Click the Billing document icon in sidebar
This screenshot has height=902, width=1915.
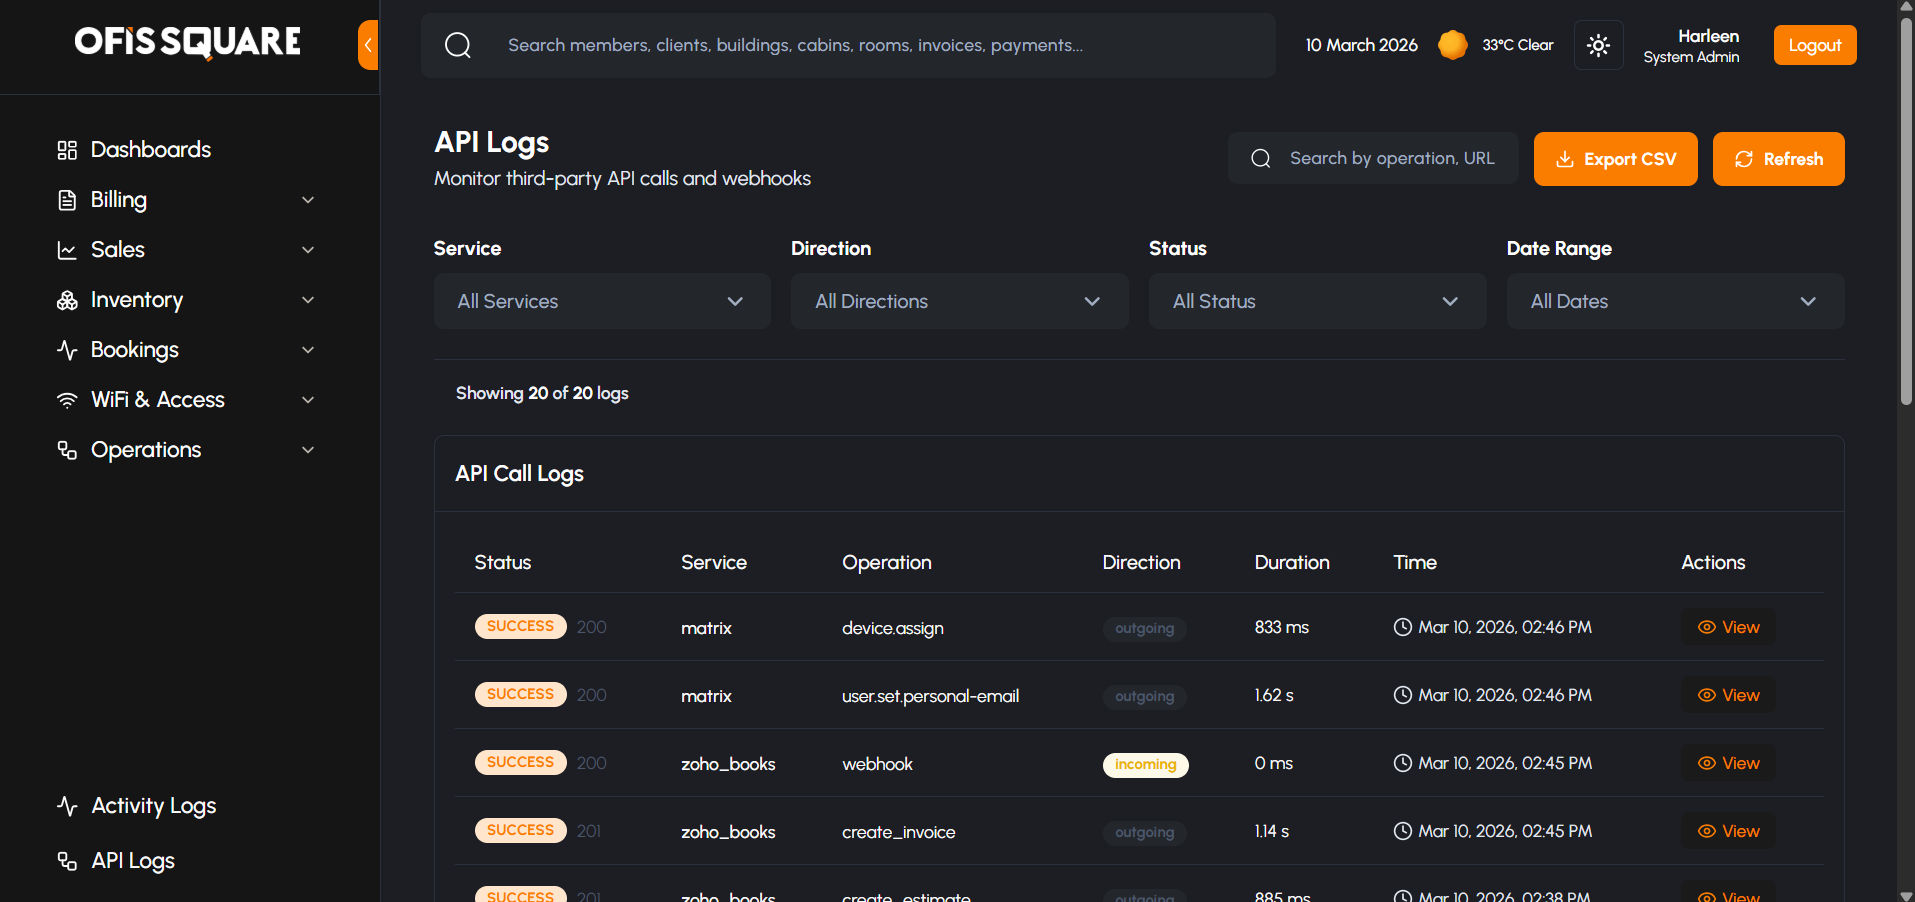click(67, 200)
